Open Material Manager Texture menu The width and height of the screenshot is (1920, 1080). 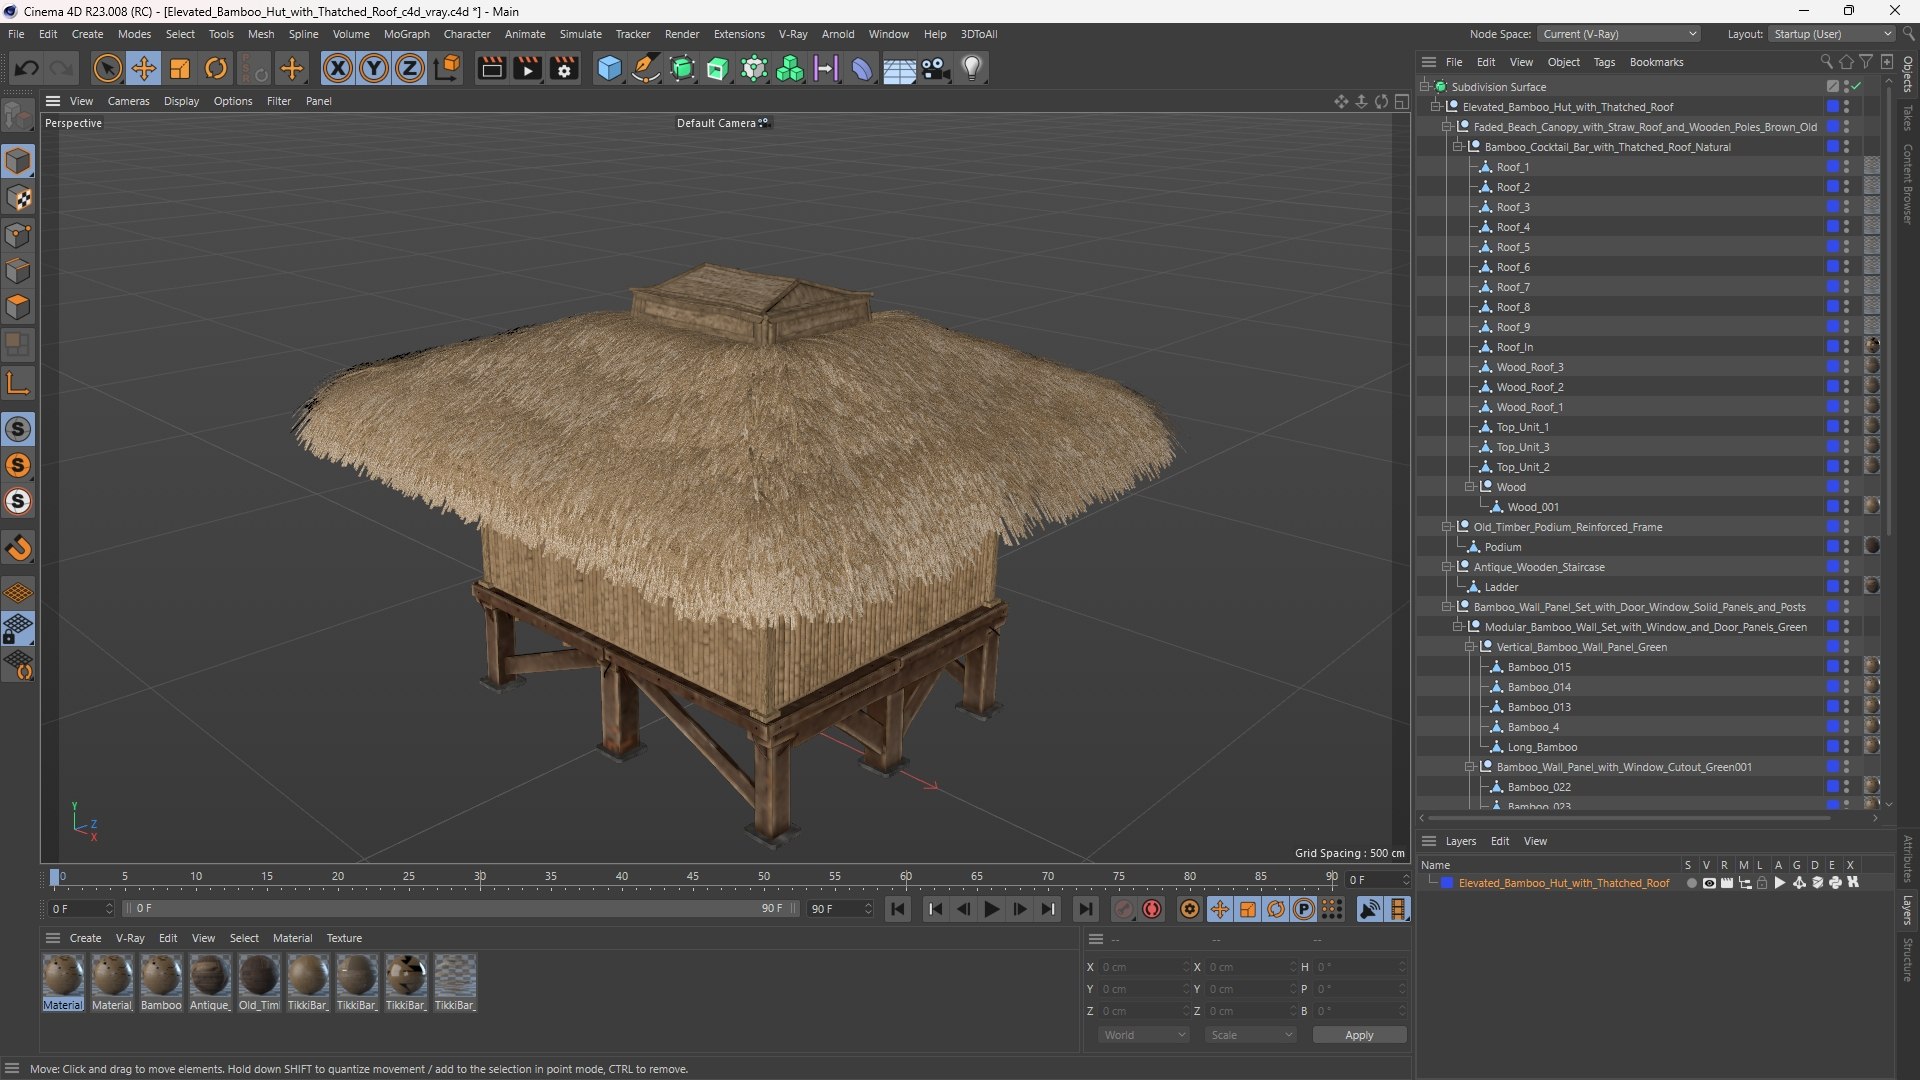344,938
